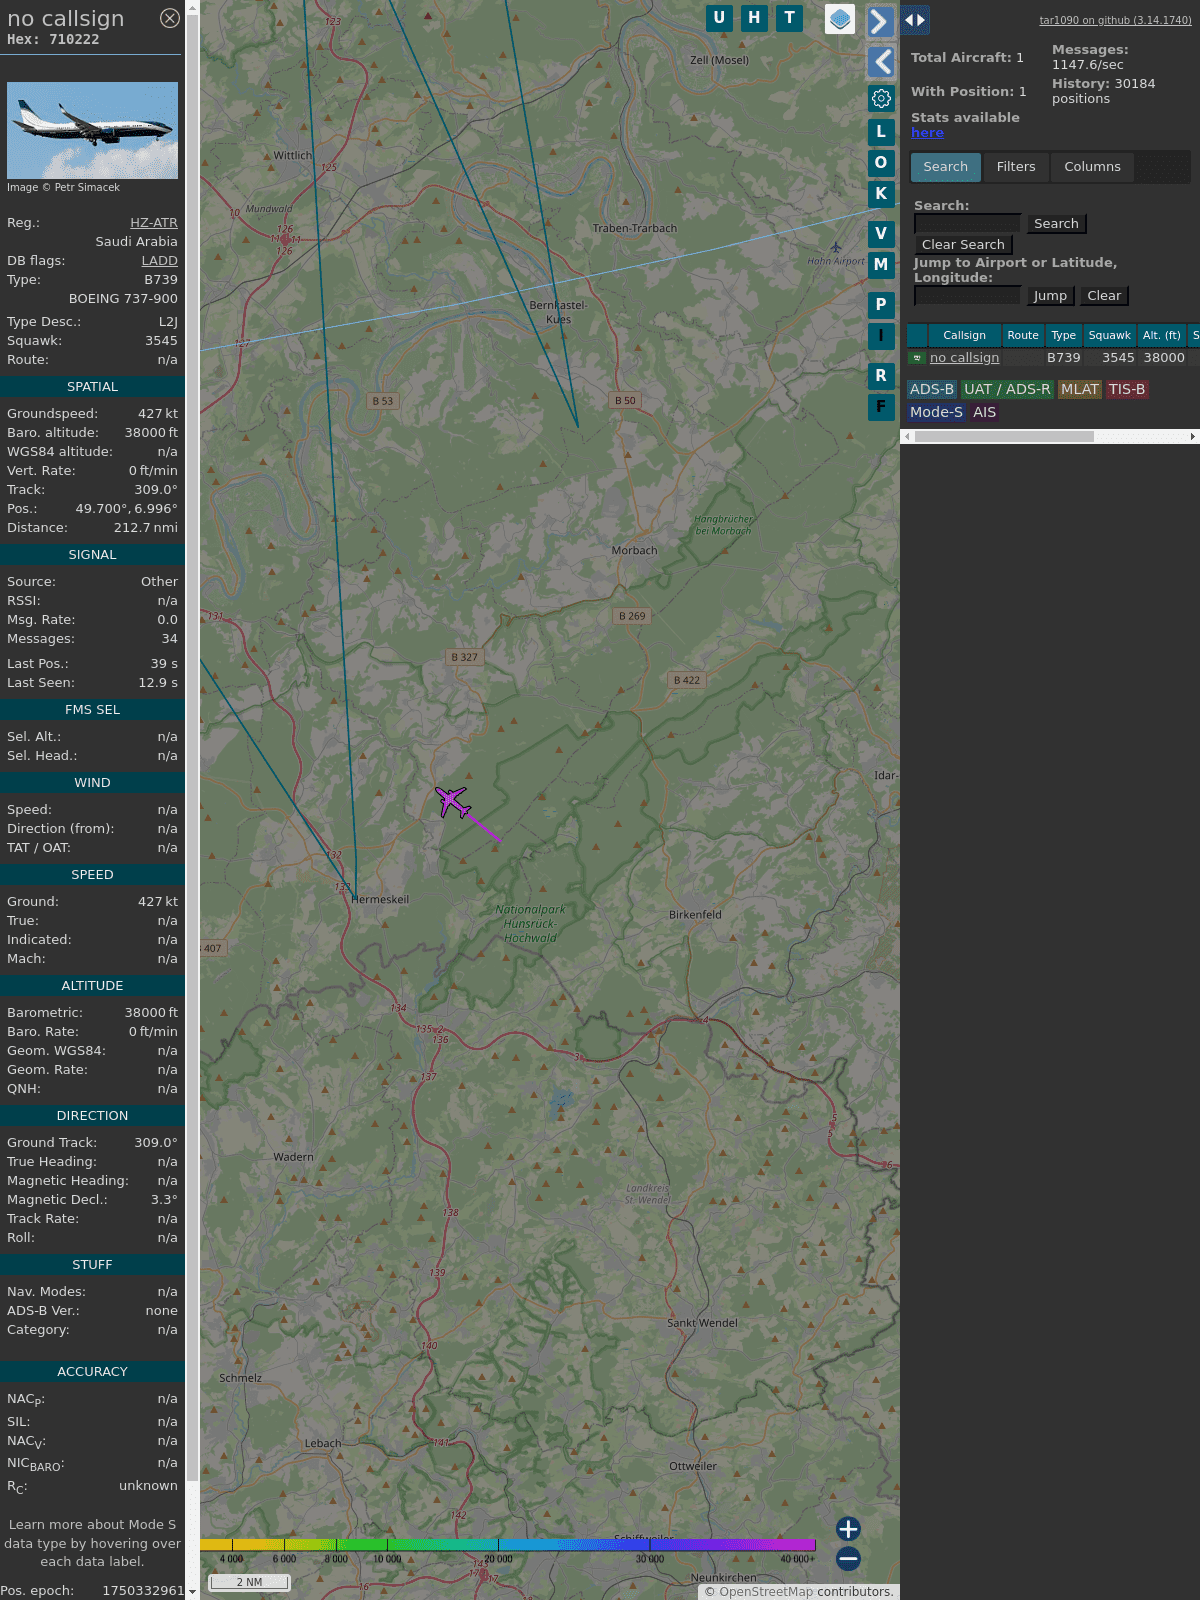This screenshot has width=1200, height=1600.
Task: Click the Baro. altitude 38000 ft value
Action: (151, 433)
